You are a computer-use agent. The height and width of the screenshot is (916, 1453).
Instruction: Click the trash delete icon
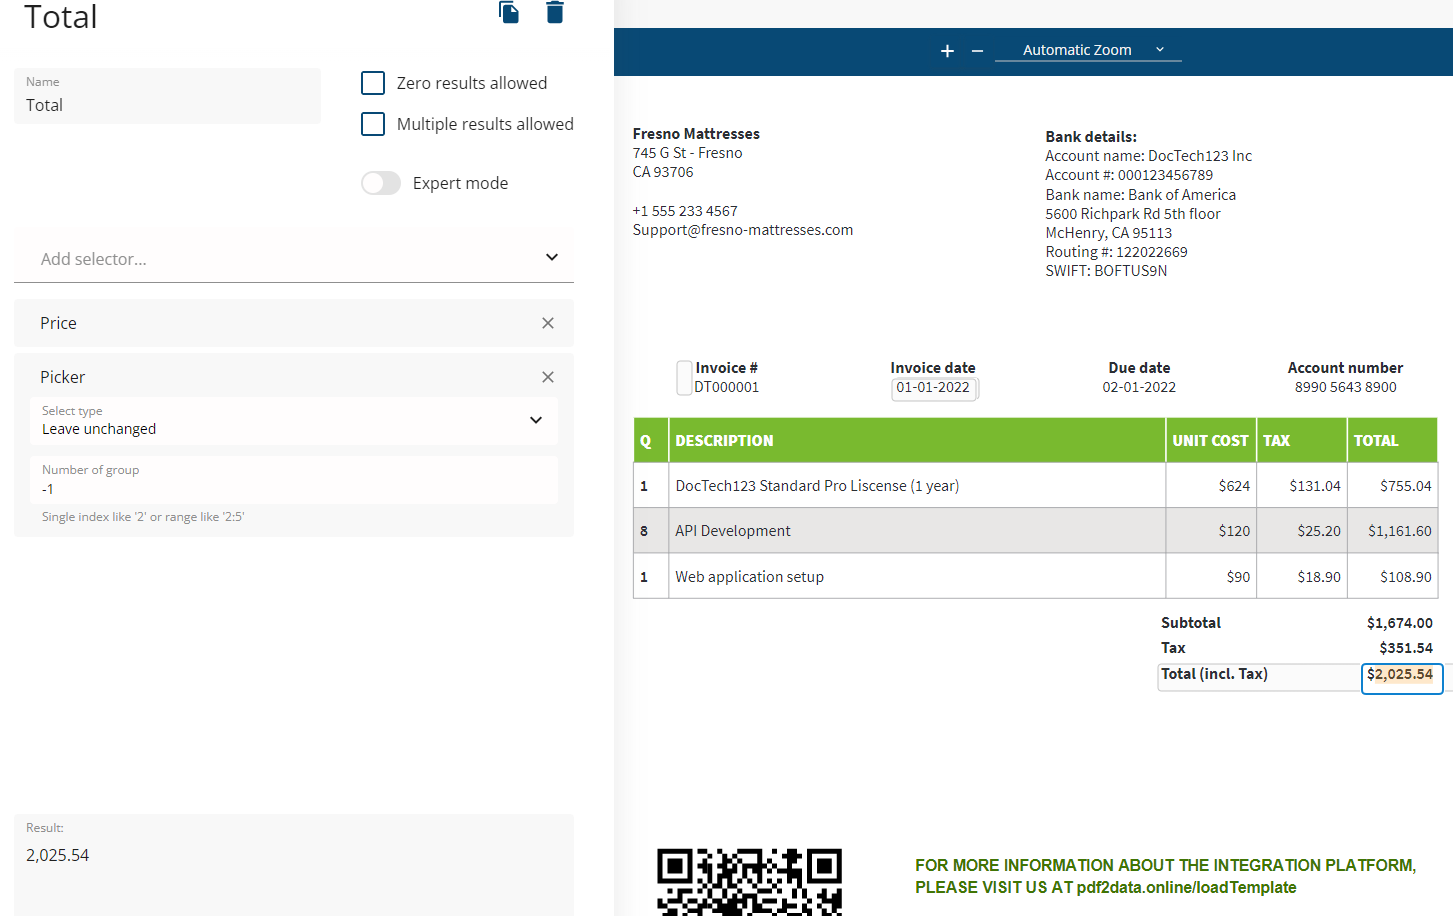point(555,12)
